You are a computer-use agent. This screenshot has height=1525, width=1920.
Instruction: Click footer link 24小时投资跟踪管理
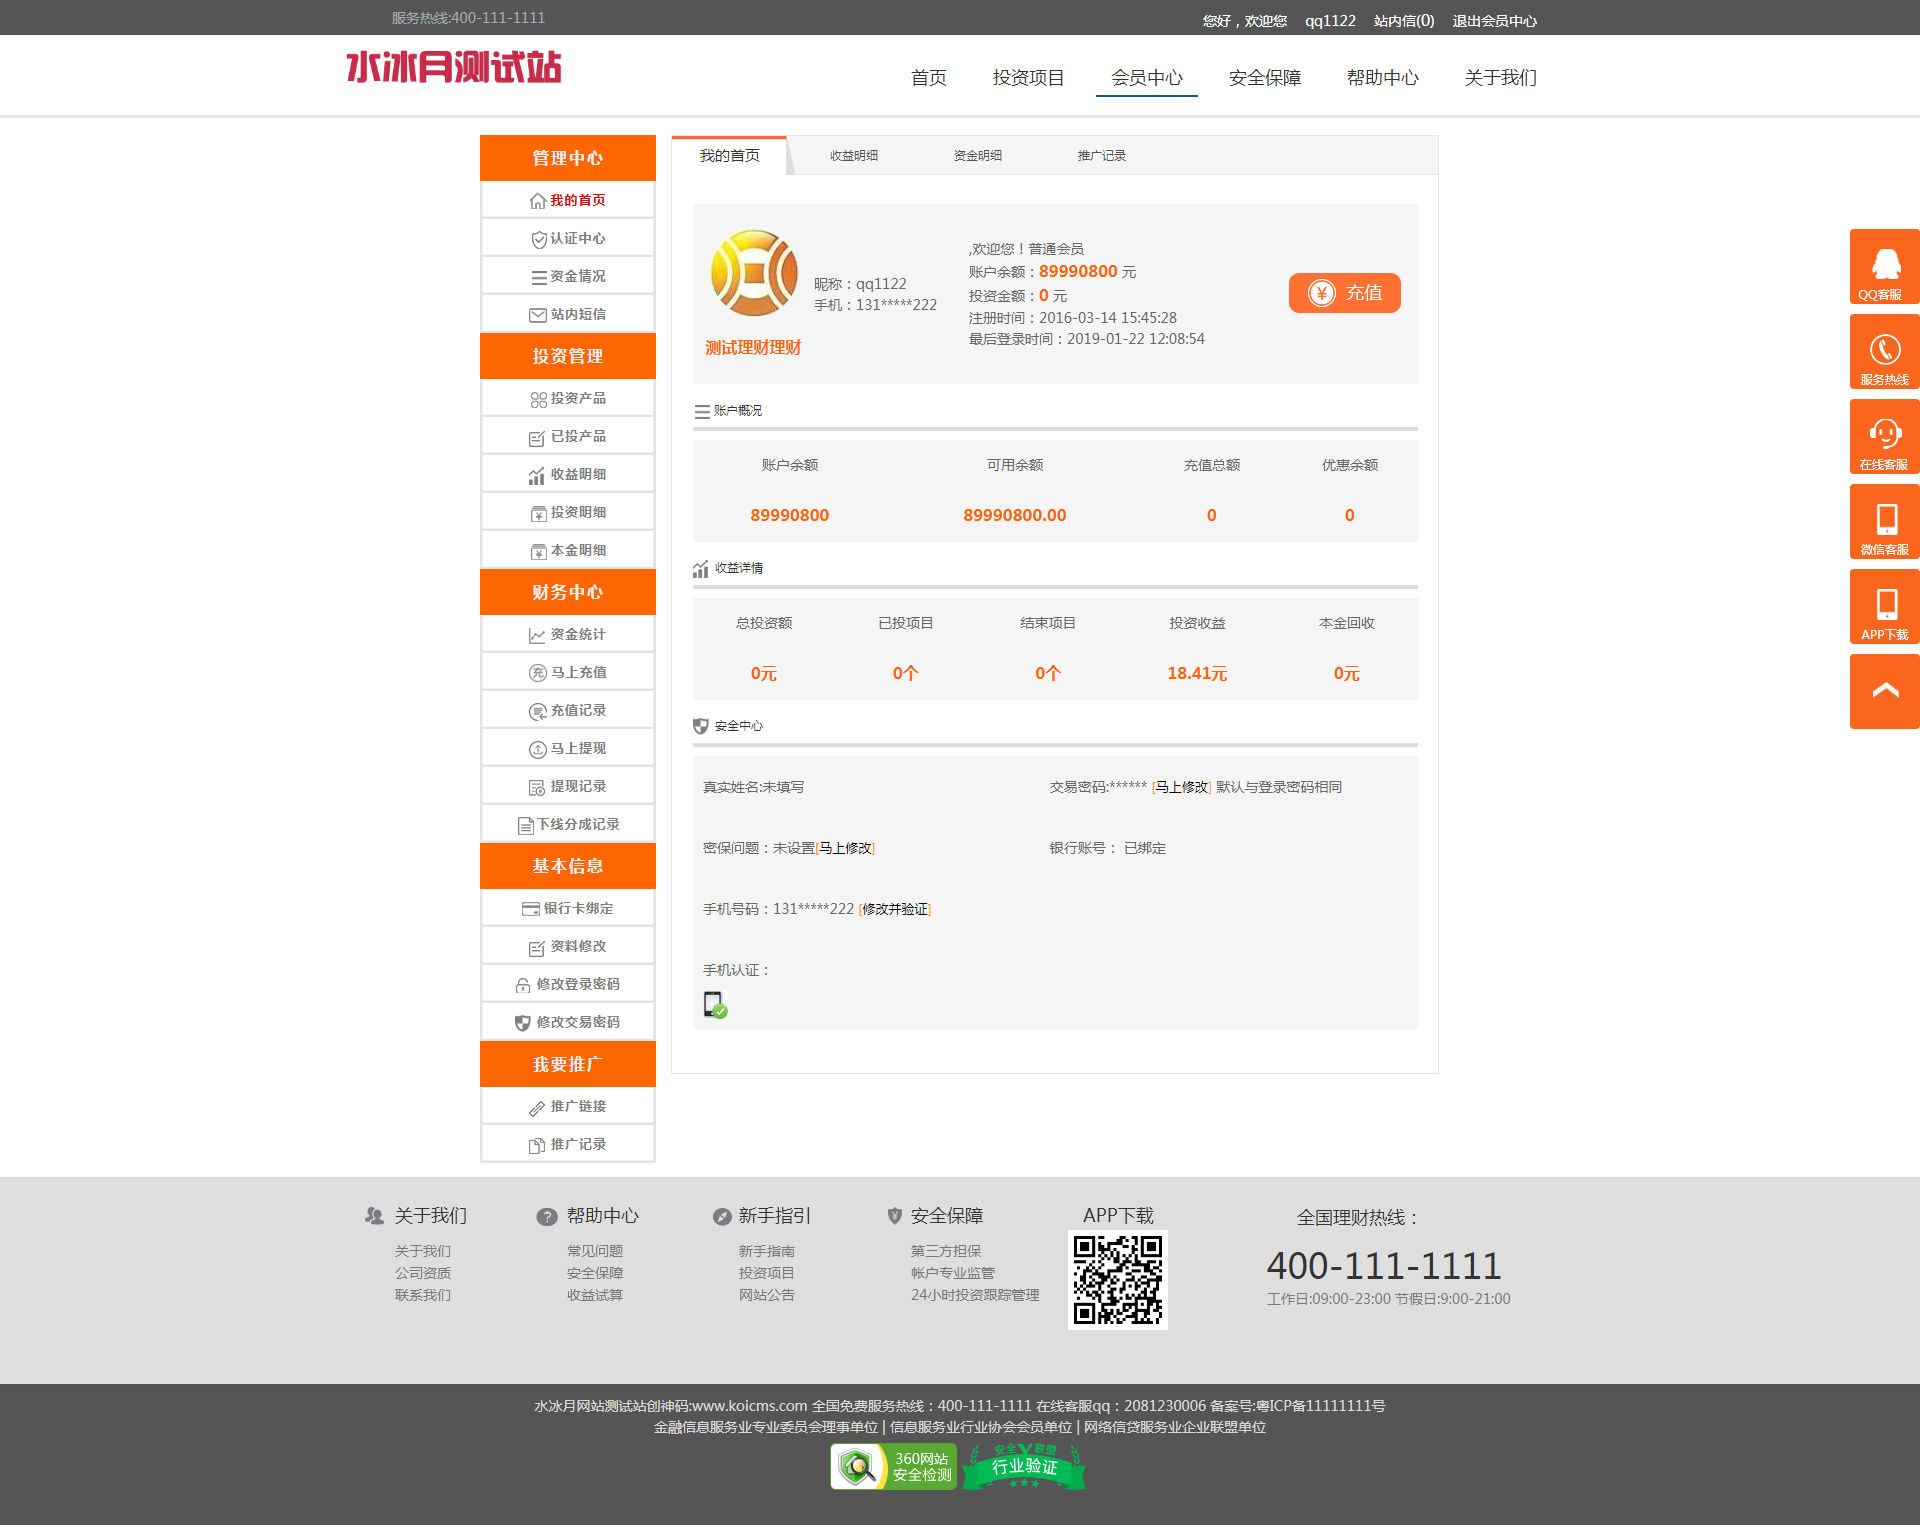click(x=975, y=1295)
